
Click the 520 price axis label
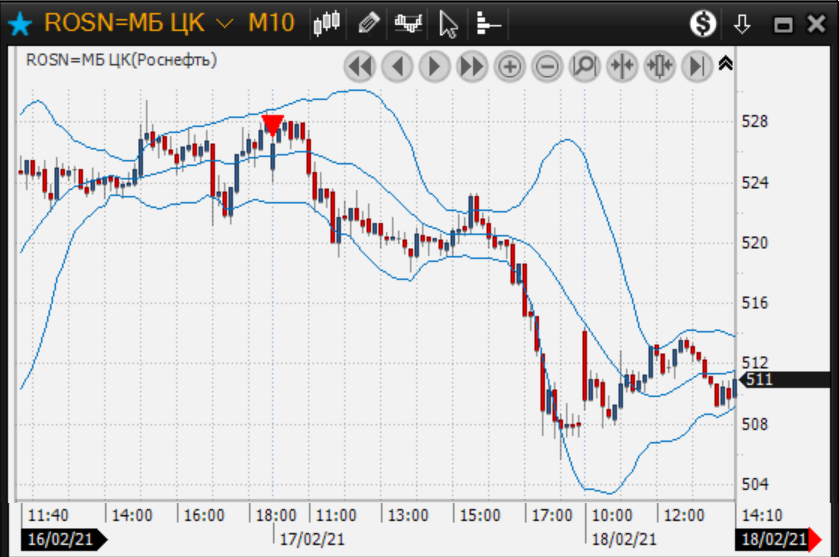click(754, 243)
